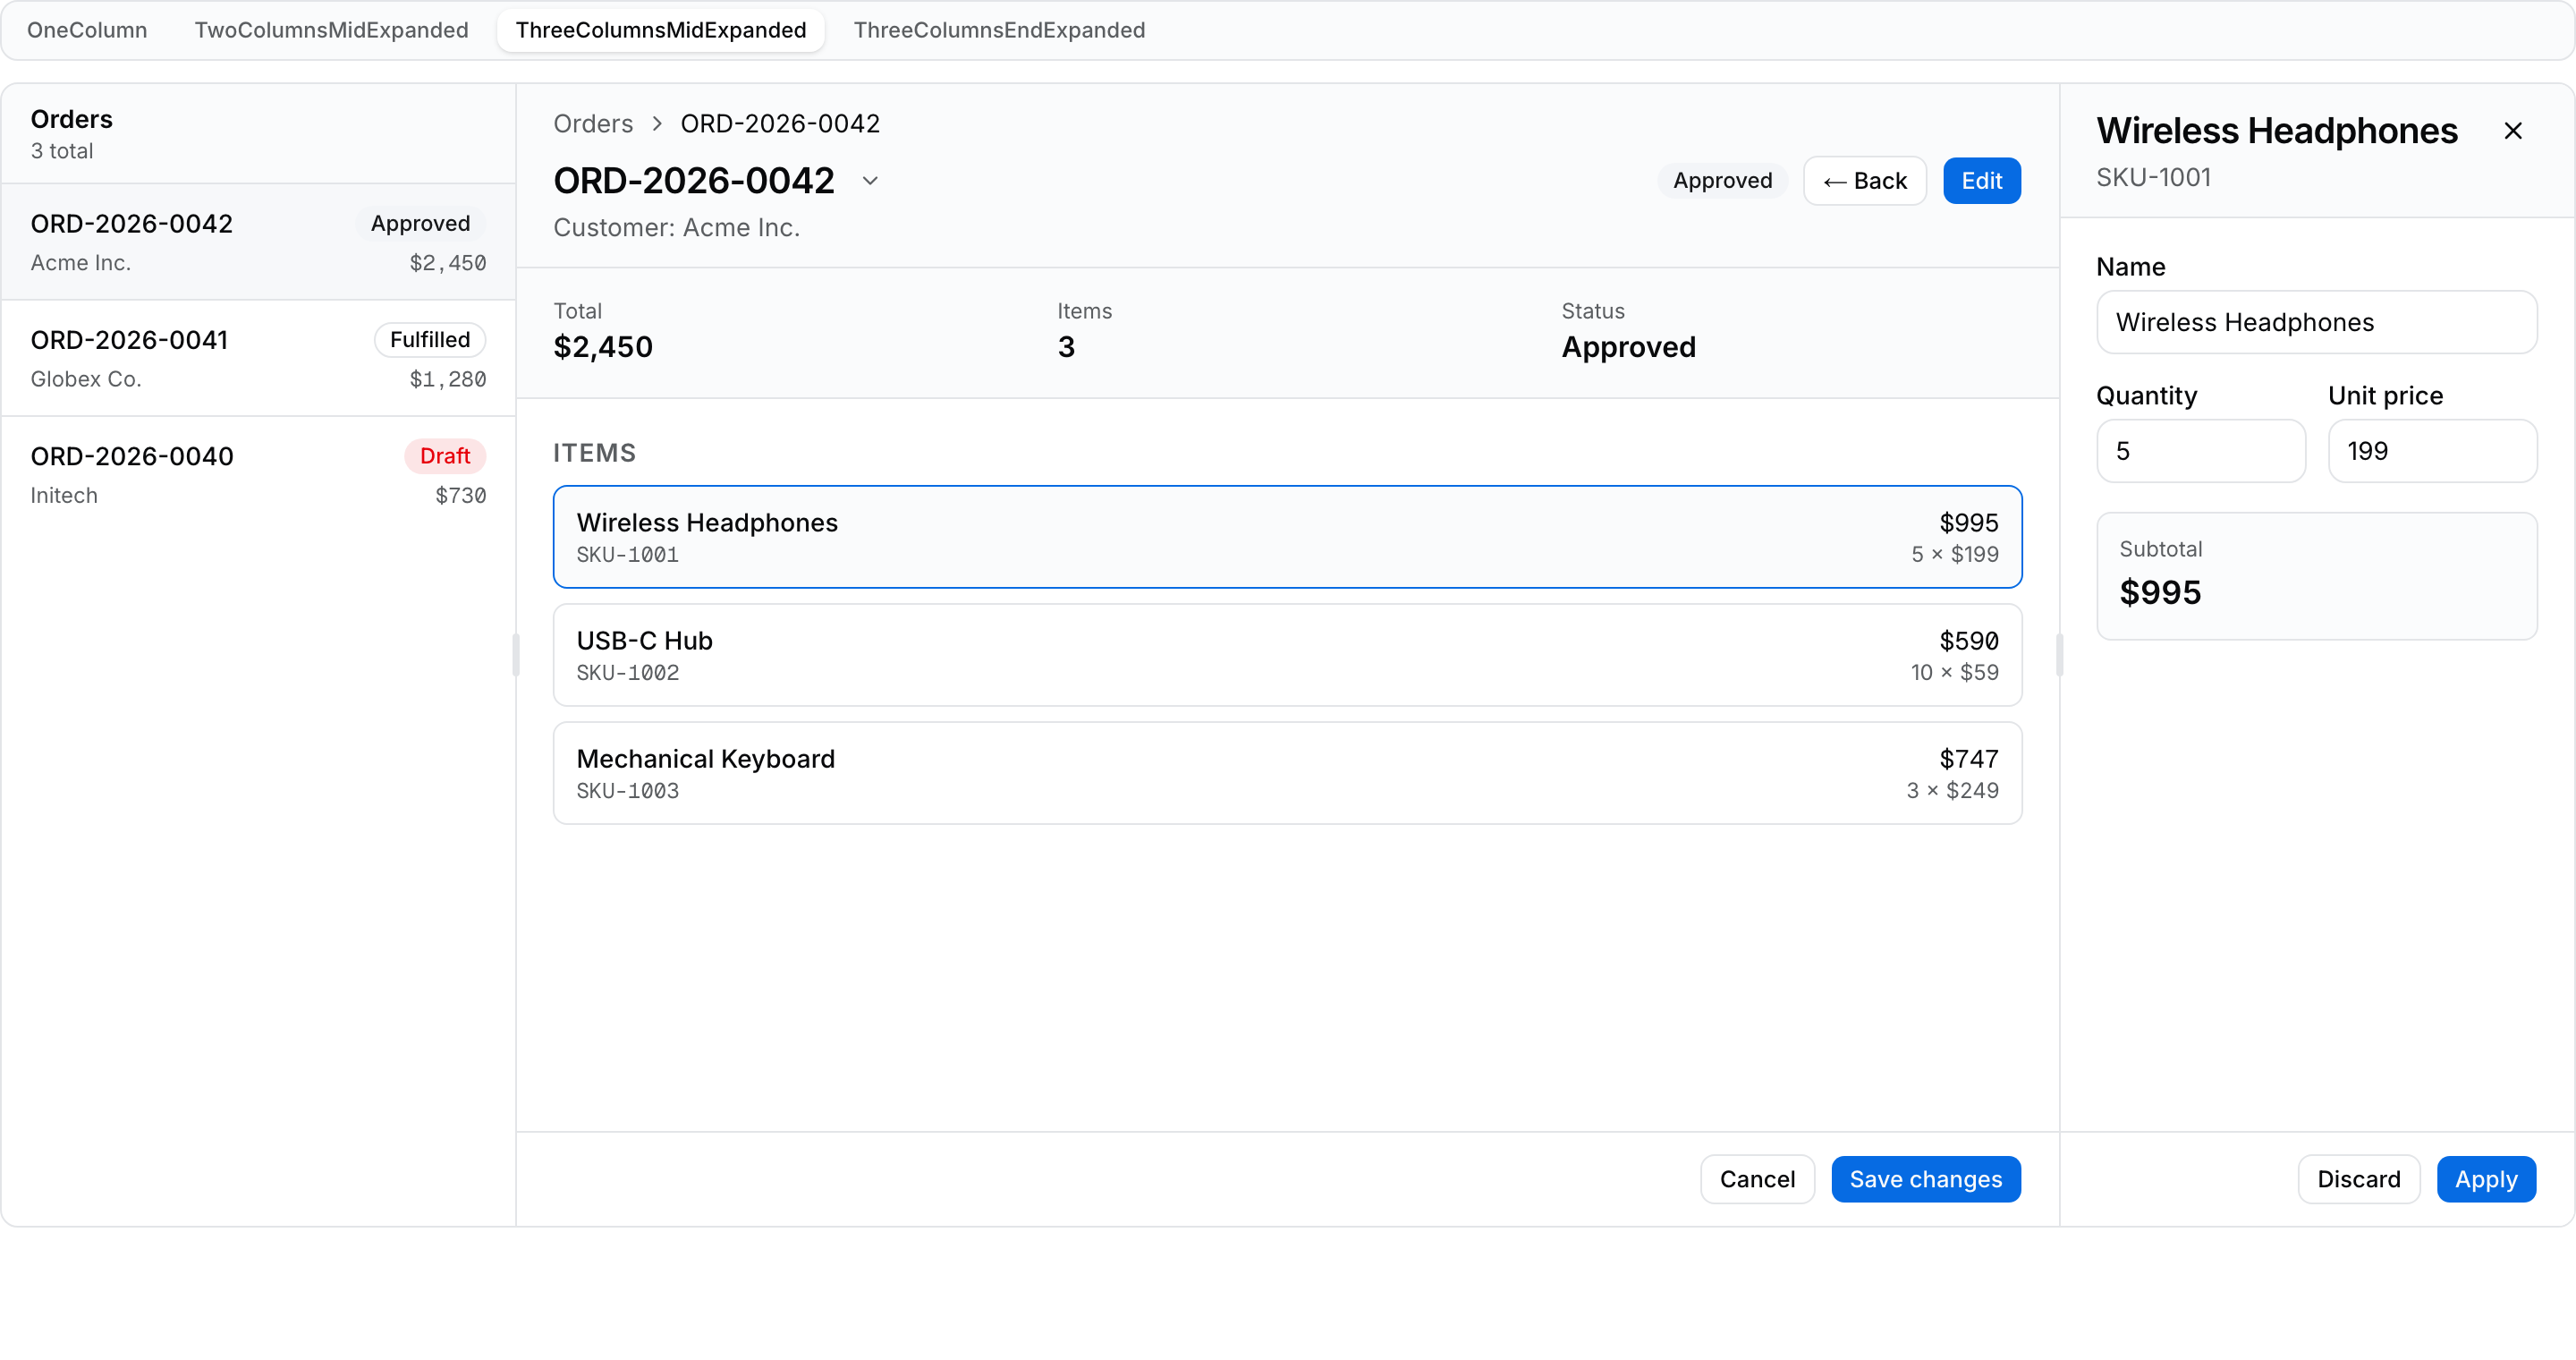The image size is (2576, 1360).
Task: Open the Orders breadcrumb link
Action: [593, 124]
